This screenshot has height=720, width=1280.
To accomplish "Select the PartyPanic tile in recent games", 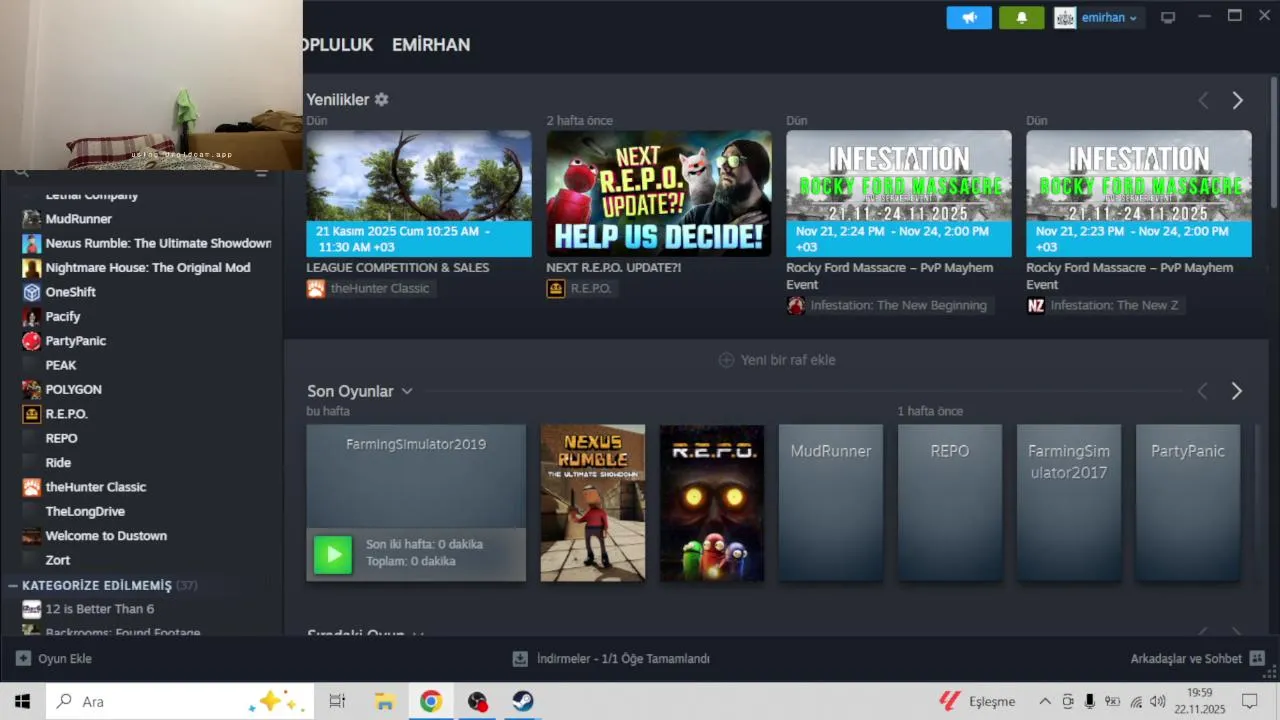I will pyautogui.click(x=1188, y=503).
